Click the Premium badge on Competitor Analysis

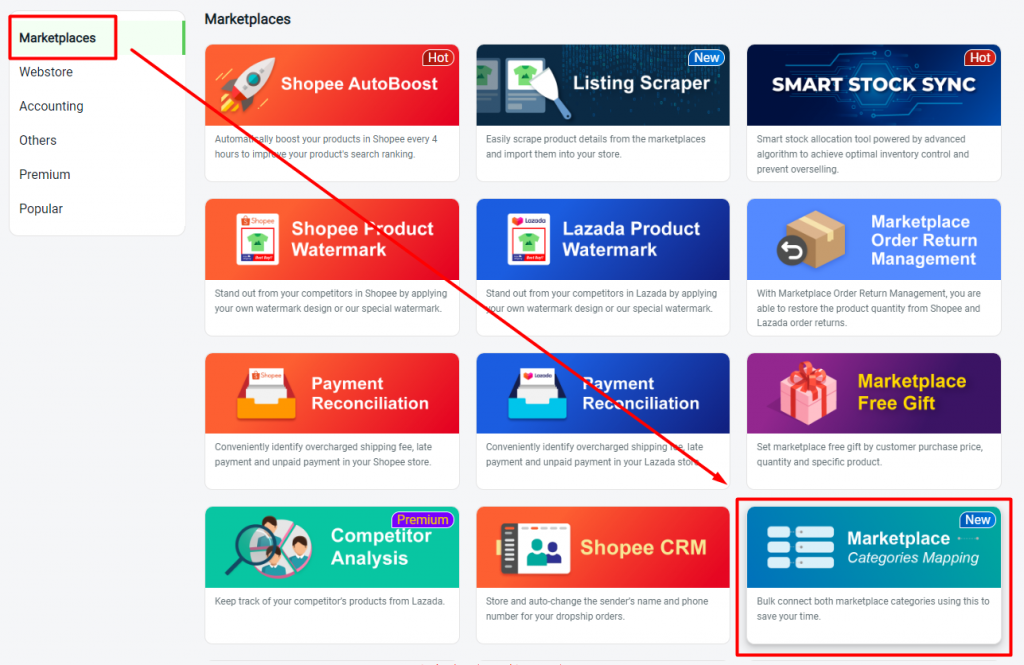point(423,520)
